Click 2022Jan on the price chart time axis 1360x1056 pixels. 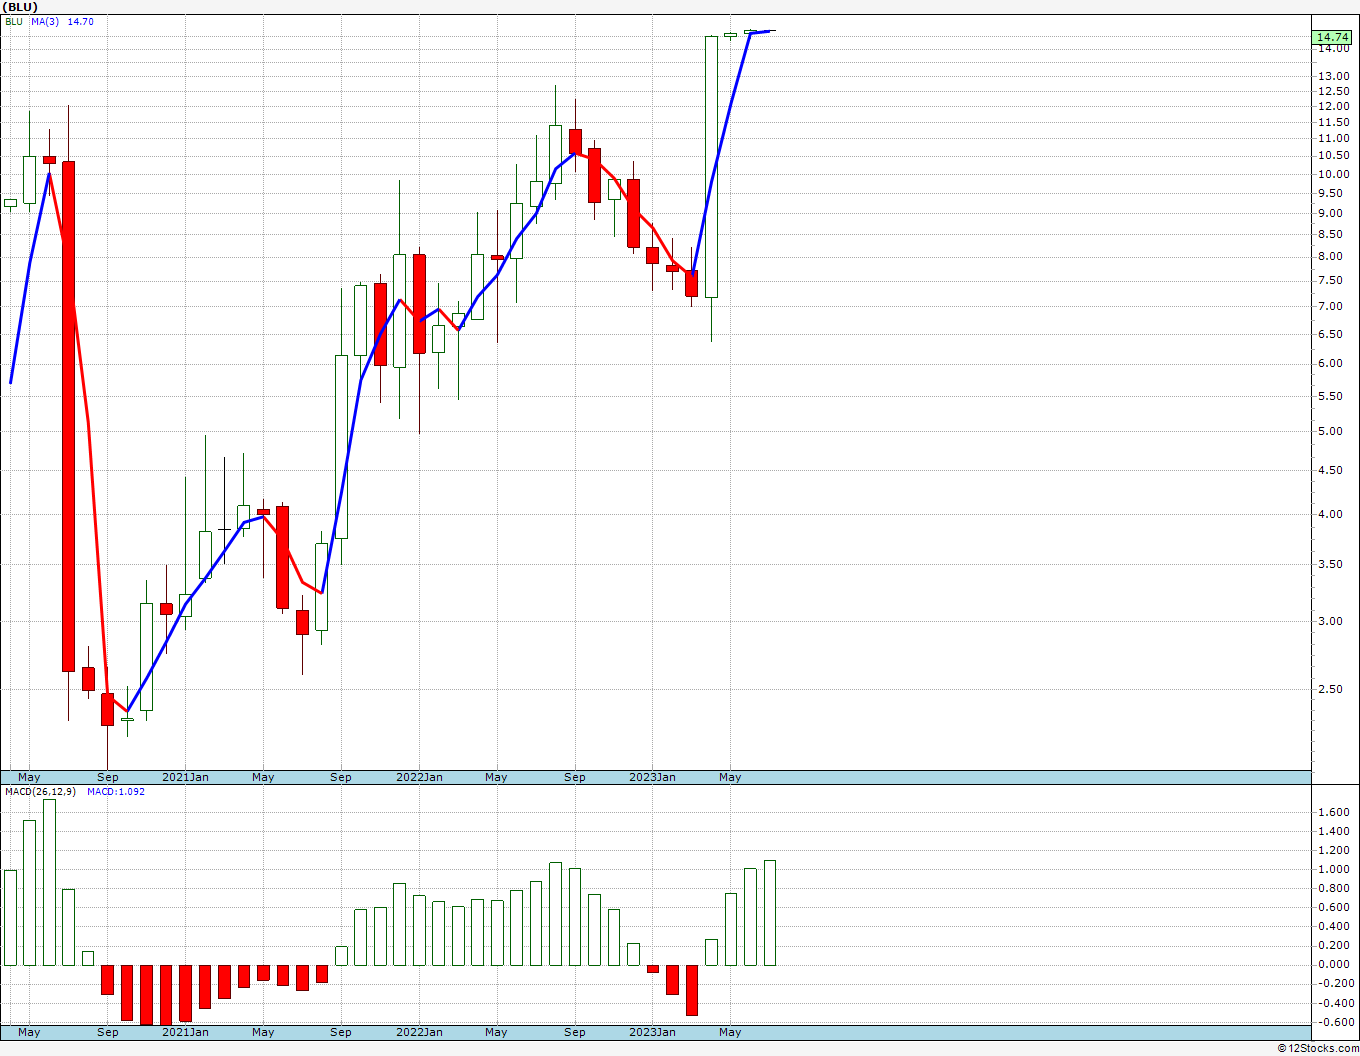tap(420, 777)
